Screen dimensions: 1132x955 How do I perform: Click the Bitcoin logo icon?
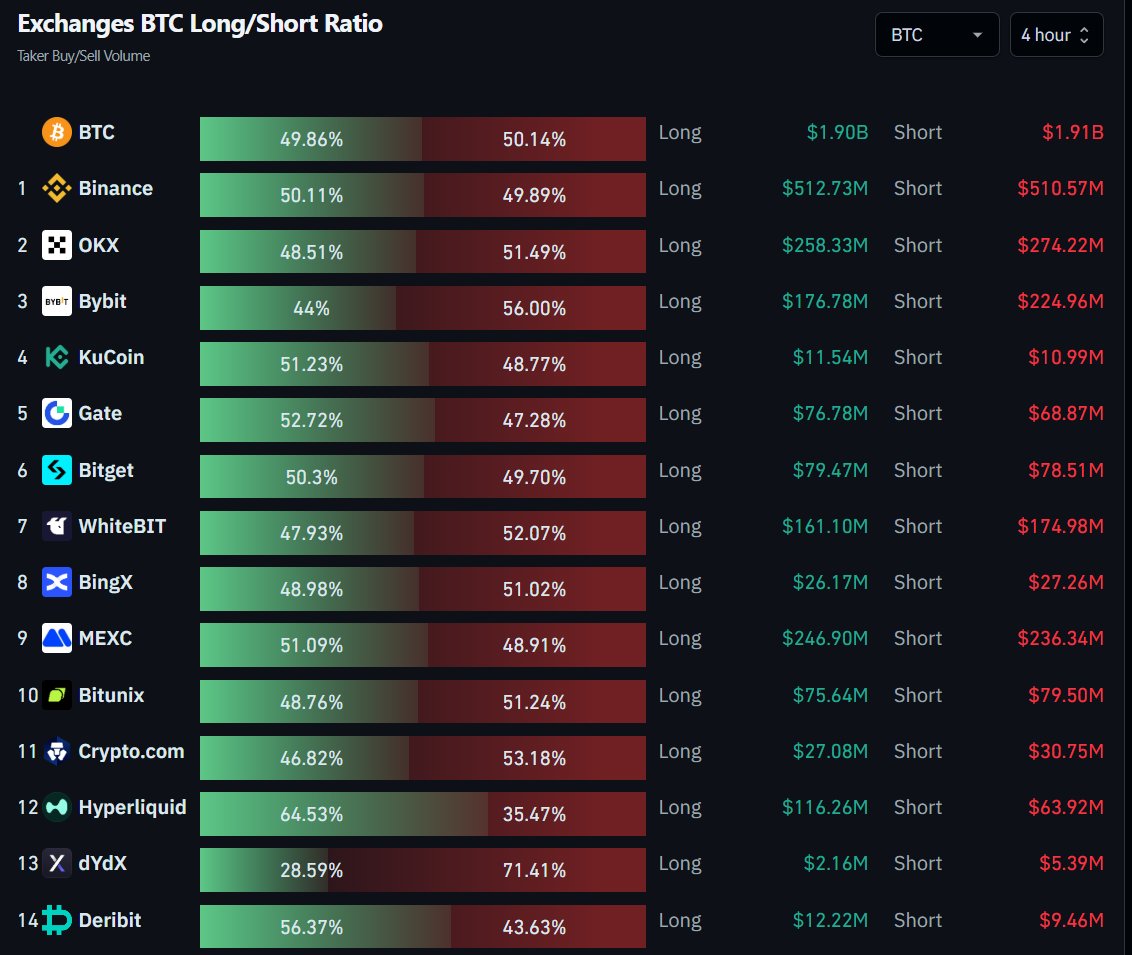coord(56,132)
